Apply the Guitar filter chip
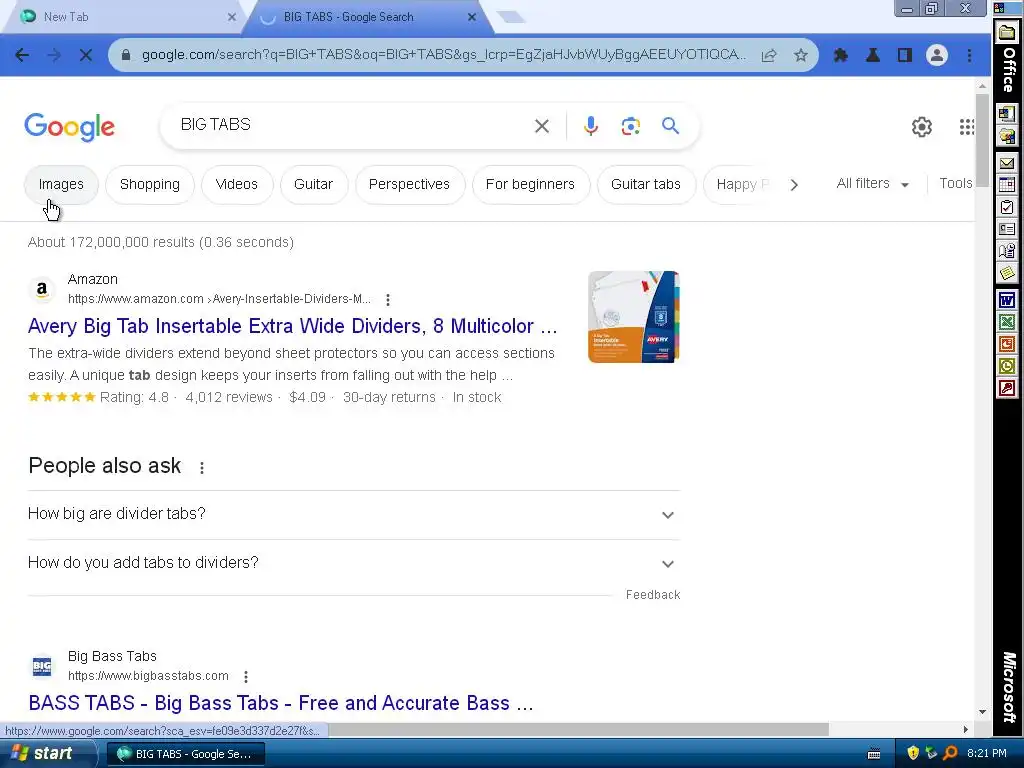Screen dimensions: 1024x768 (313, 185)
